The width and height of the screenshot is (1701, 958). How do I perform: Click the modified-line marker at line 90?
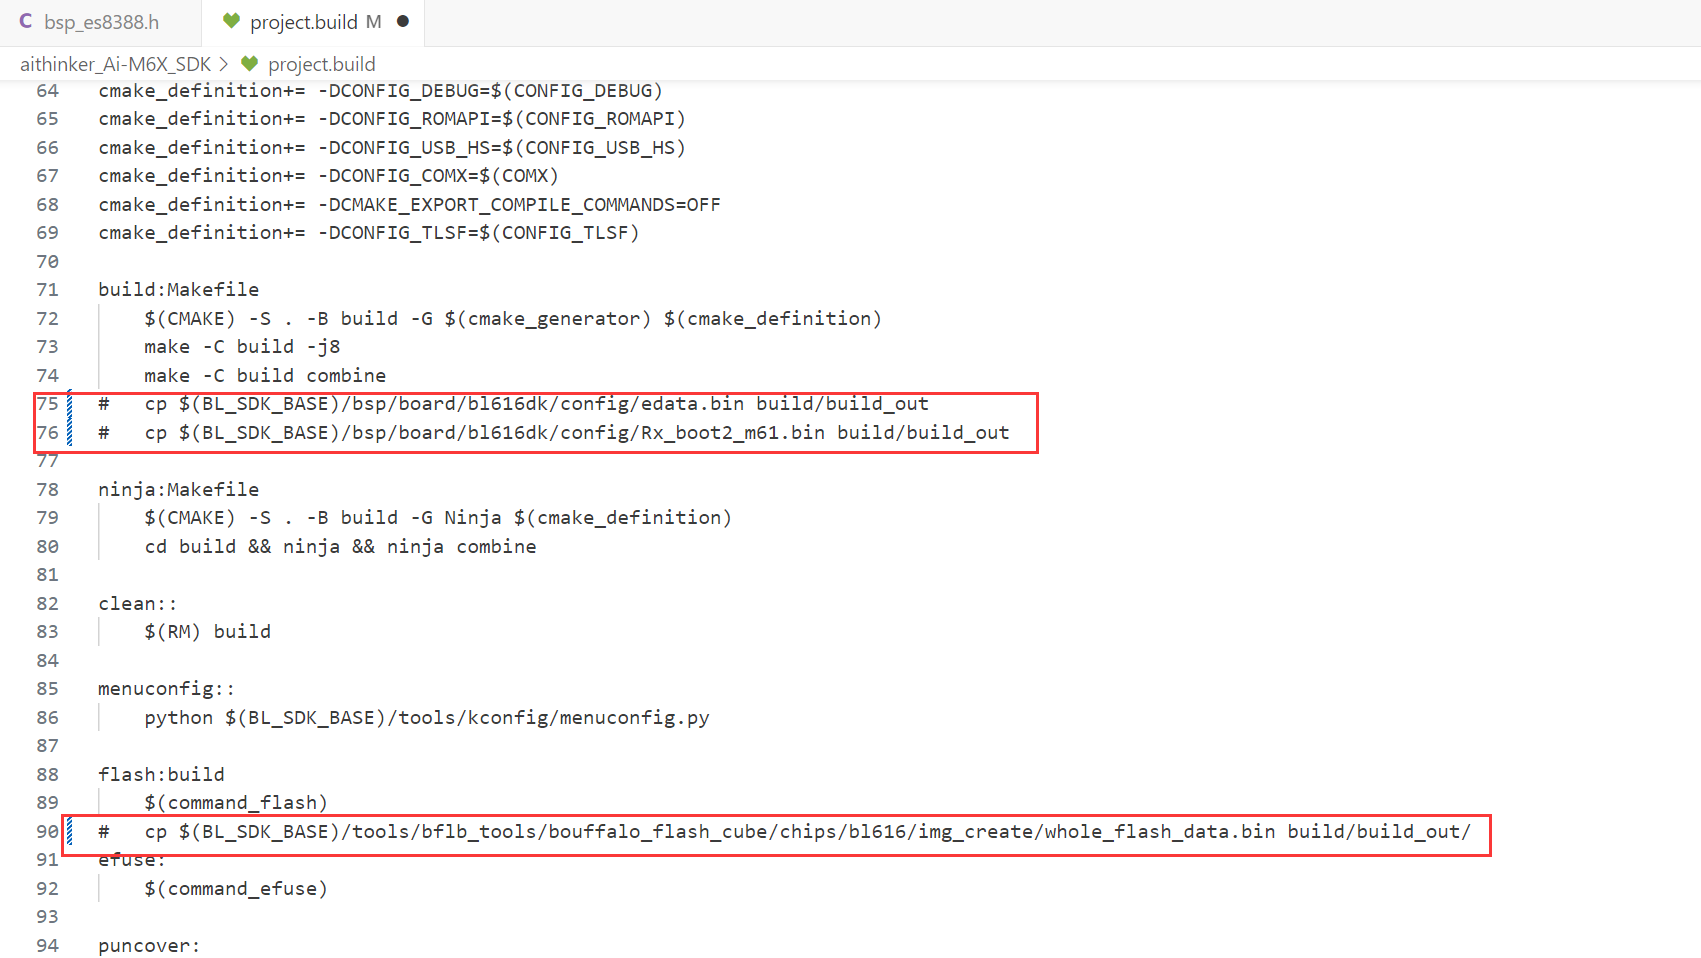click(69, 832)
